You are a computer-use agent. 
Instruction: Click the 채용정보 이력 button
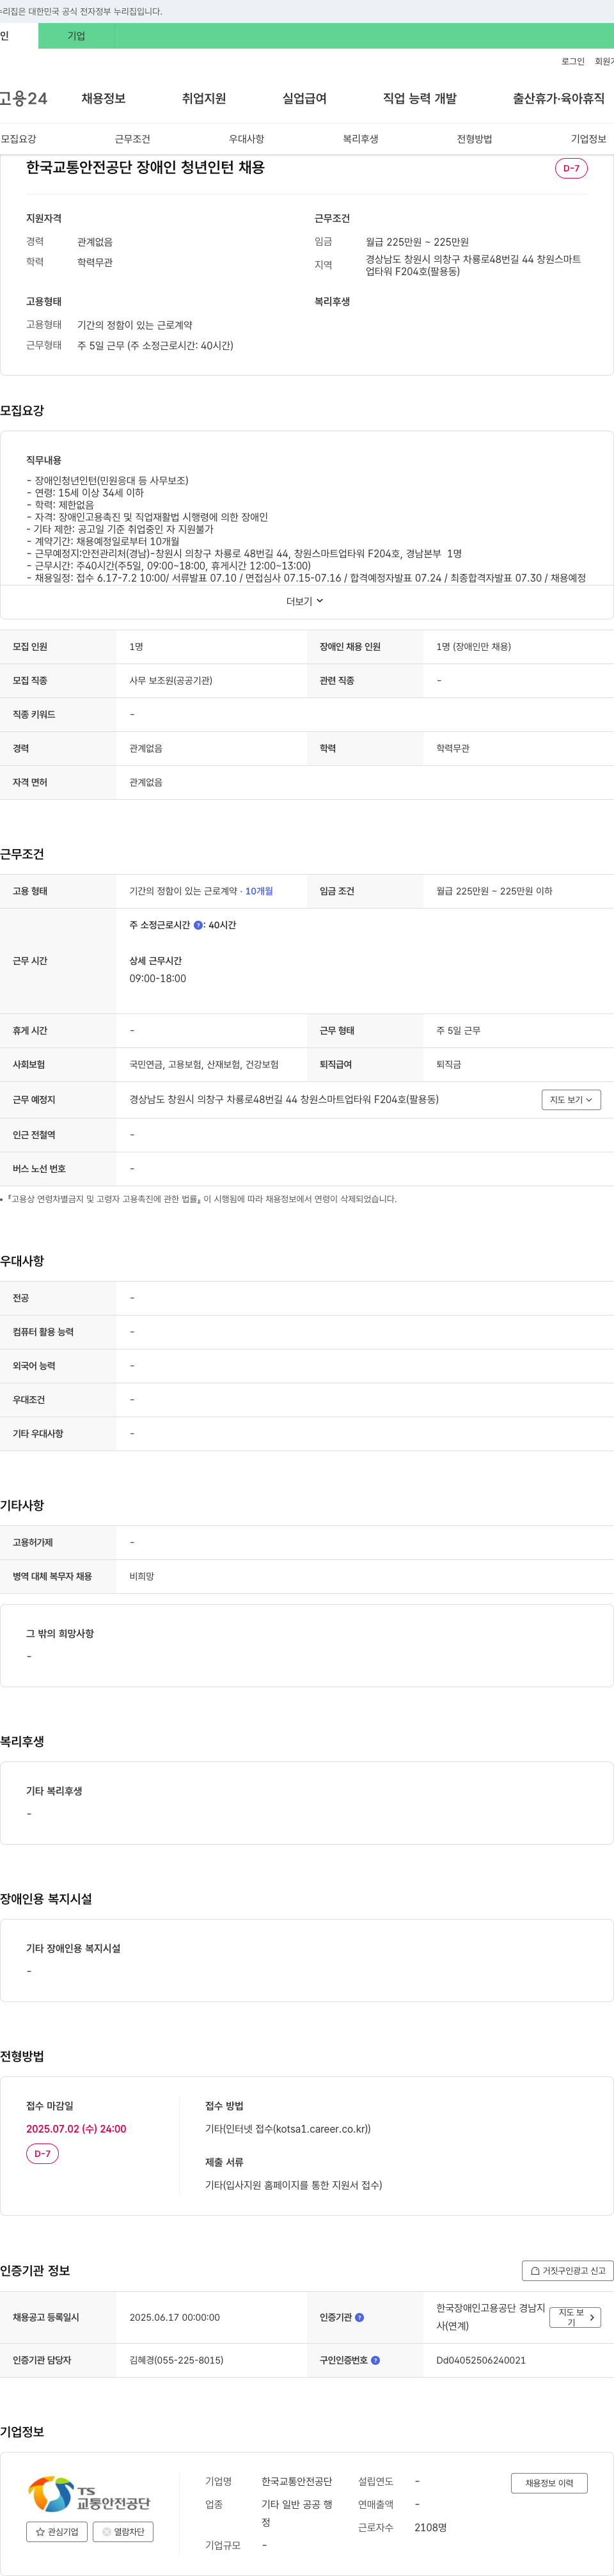[549, 2483]
